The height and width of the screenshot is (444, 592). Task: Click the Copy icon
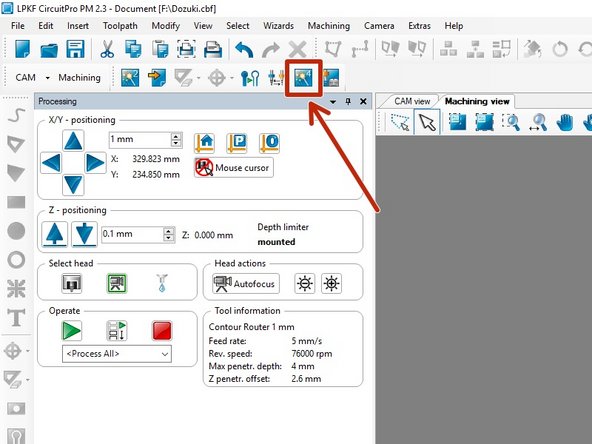click(x=133, y=49)
